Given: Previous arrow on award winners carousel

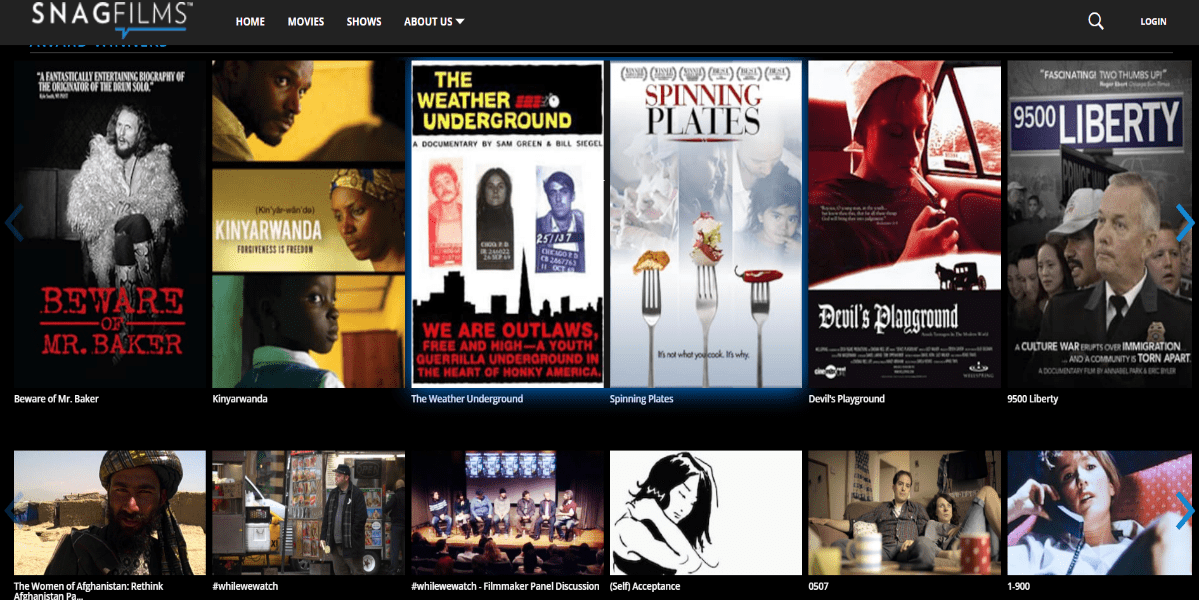Looking at the screenshot, I should point(14,223).
